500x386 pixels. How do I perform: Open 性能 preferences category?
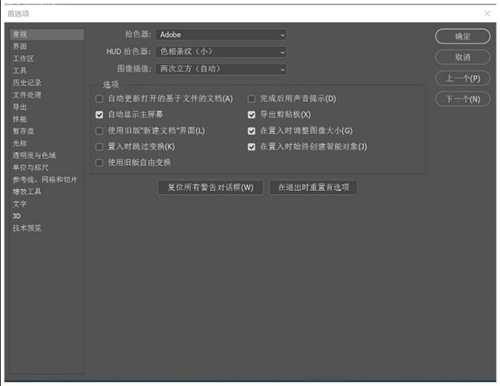pyautogui.click(x=20, y=119)
